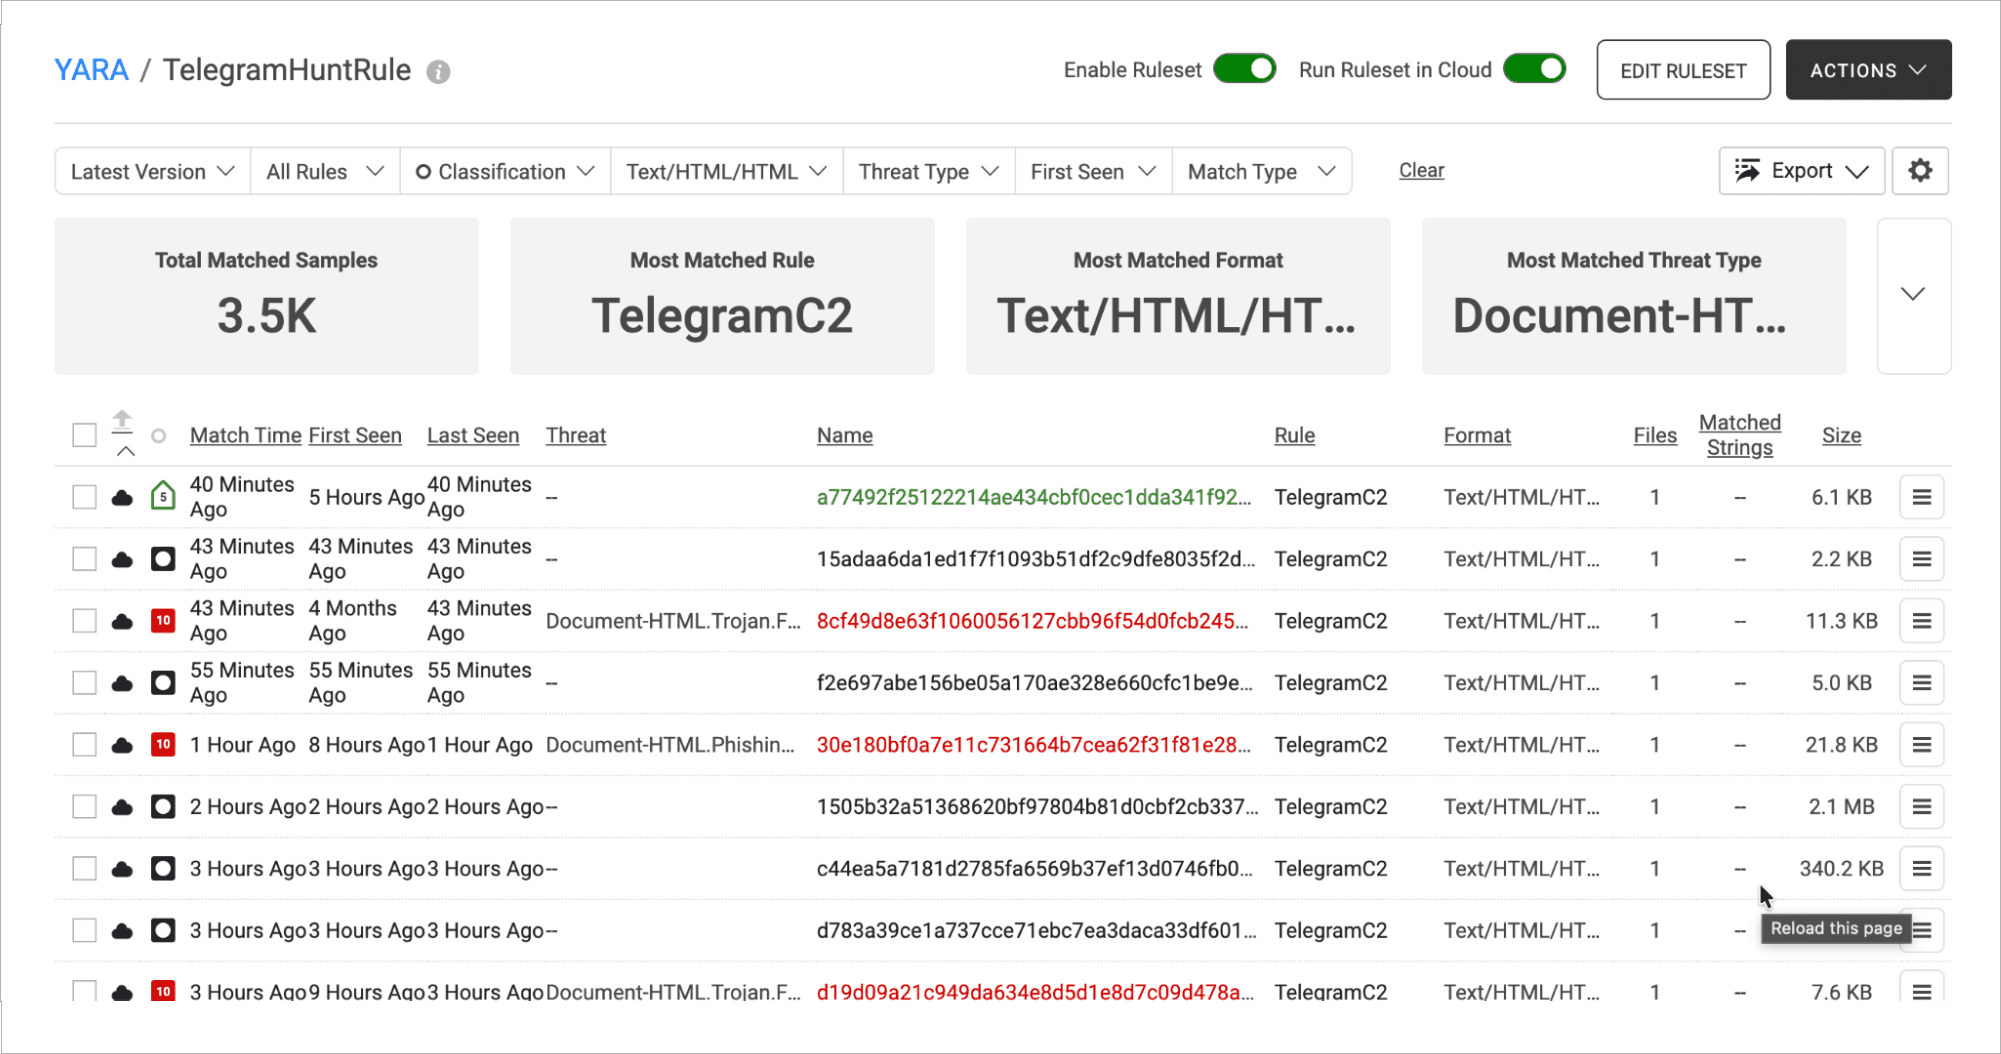Go to YARA breadcrumb link
This screenshot has width=2001, height=1054.
tap(91, 70)
